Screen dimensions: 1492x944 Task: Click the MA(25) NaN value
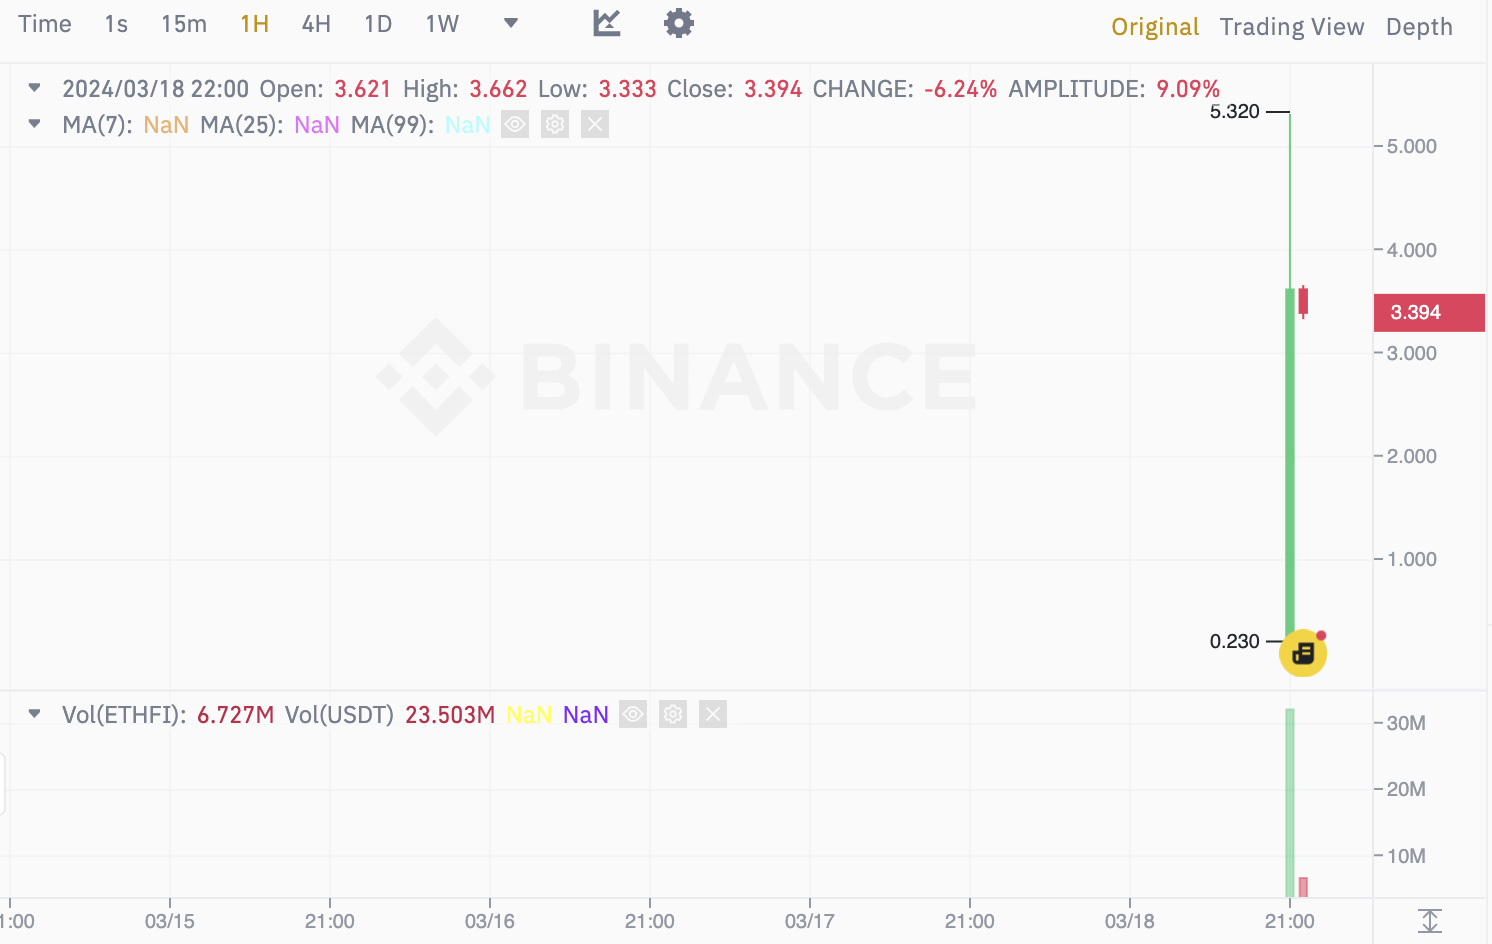[317, 125]
